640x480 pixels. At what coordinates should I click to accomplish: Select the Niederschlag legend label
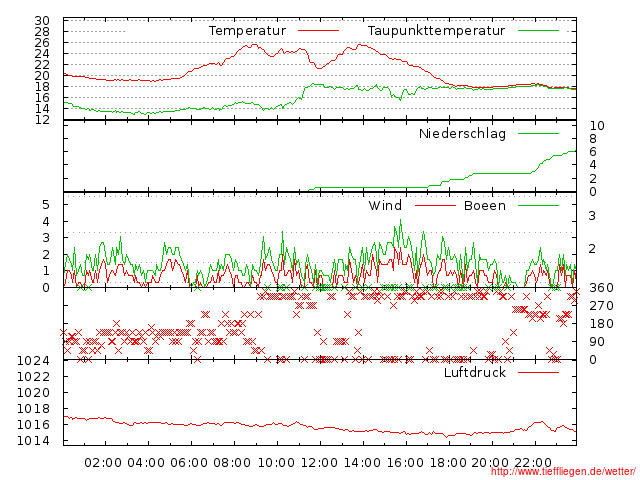tap(462, 133)
